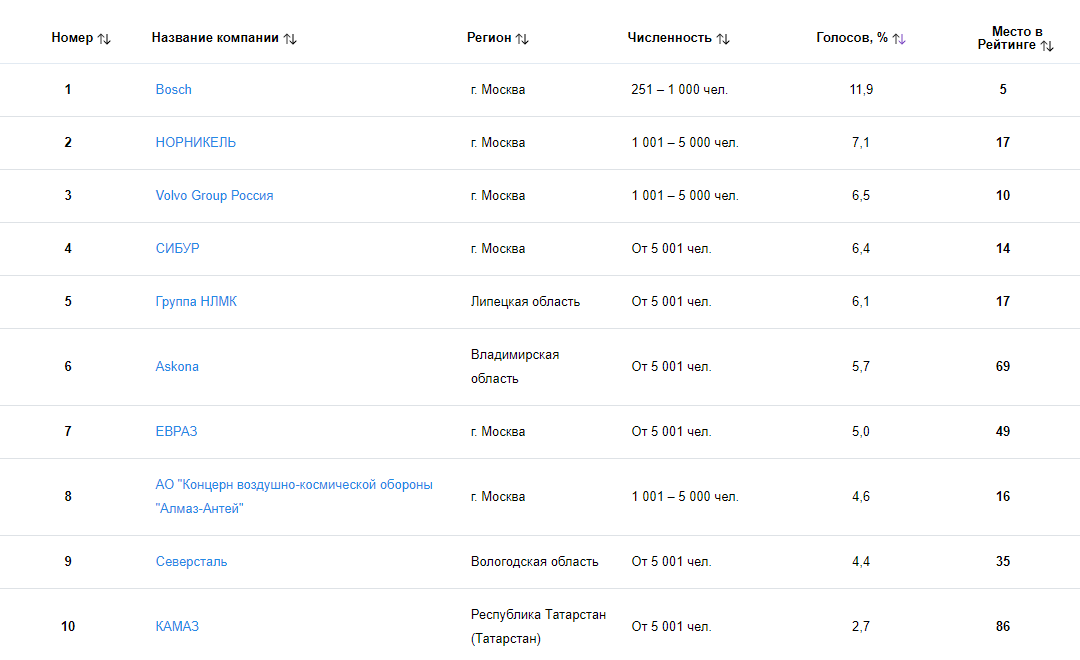
Task: Open the Концерн Алмаз-Антей link
Action: 294,497
